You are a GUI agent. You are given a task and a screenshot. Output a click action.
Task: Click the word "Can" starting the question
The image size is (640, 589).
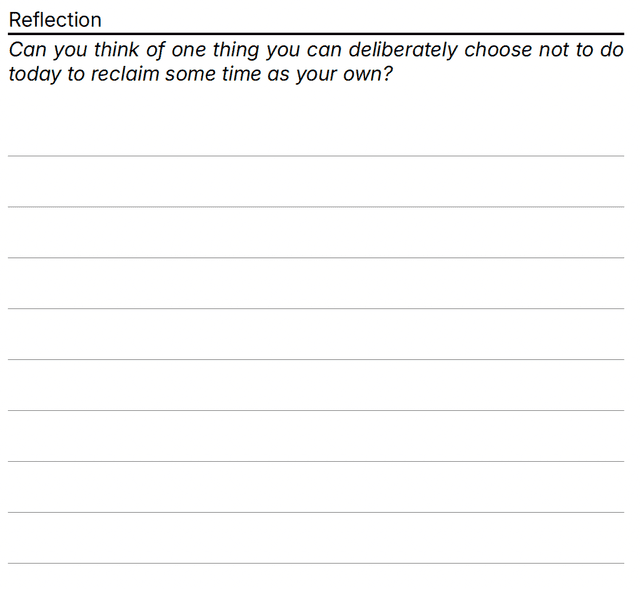point(26,50)
